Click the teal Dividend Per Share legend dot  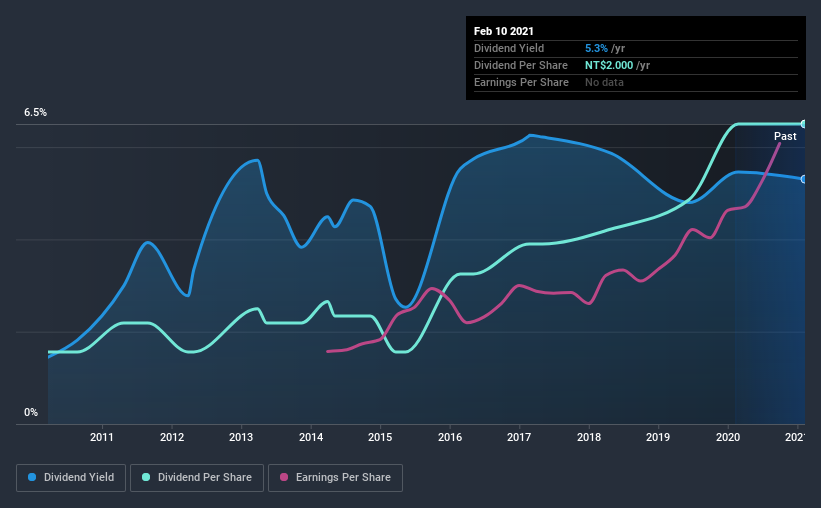pyautogui.click(x=146, y=477)
